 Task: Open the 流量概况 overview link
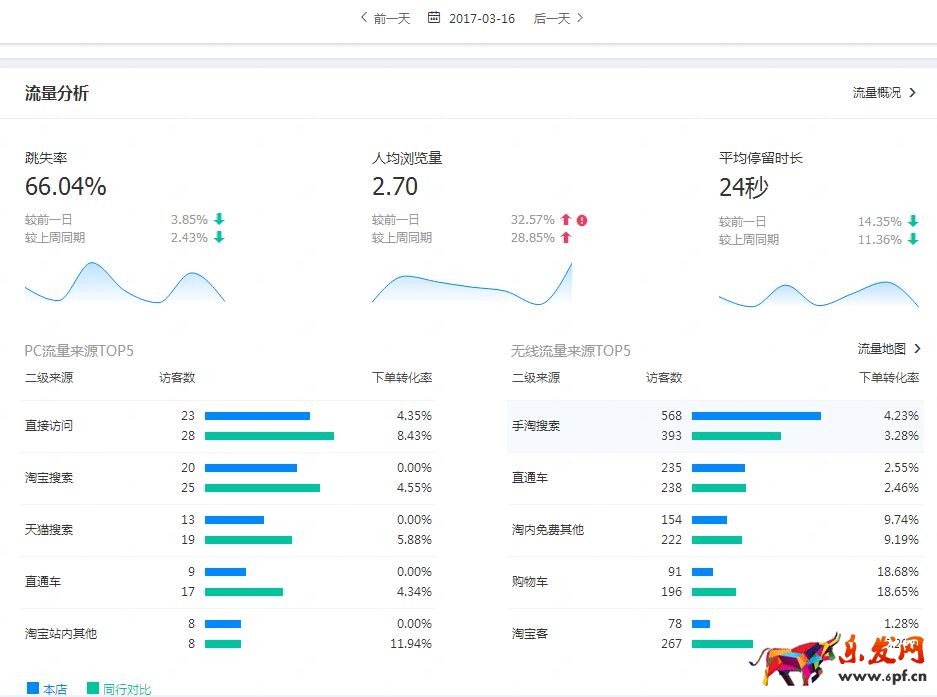pyautogui.click(x=885, y=93)
